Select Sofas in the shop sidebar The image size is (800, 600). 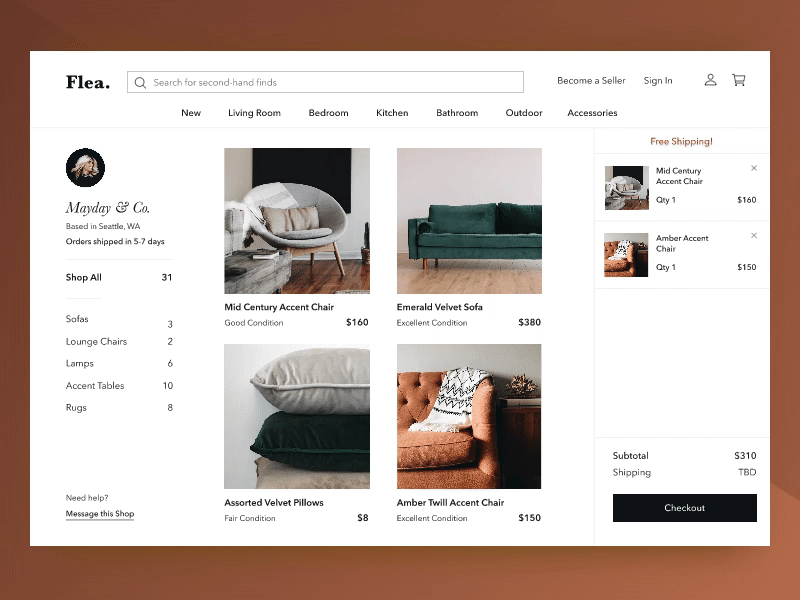coord(78,319)
